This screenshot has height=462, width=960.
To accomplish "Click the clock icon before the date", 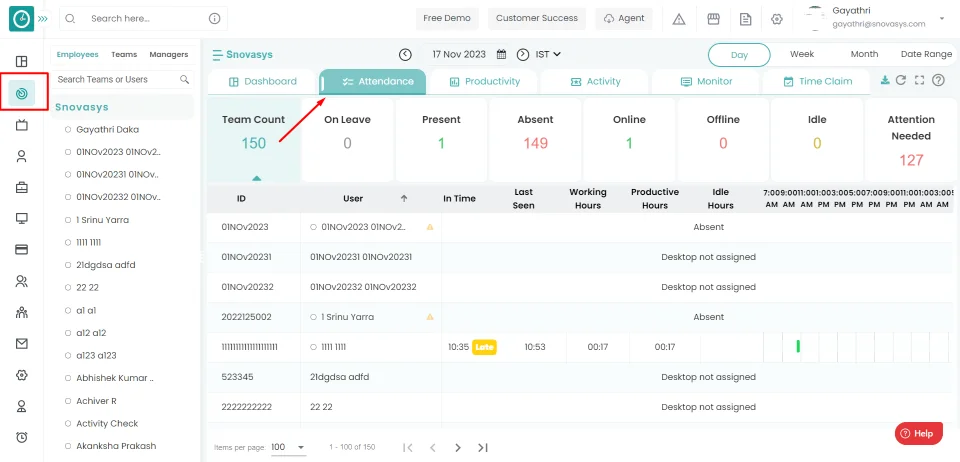I will pos(405,54).
